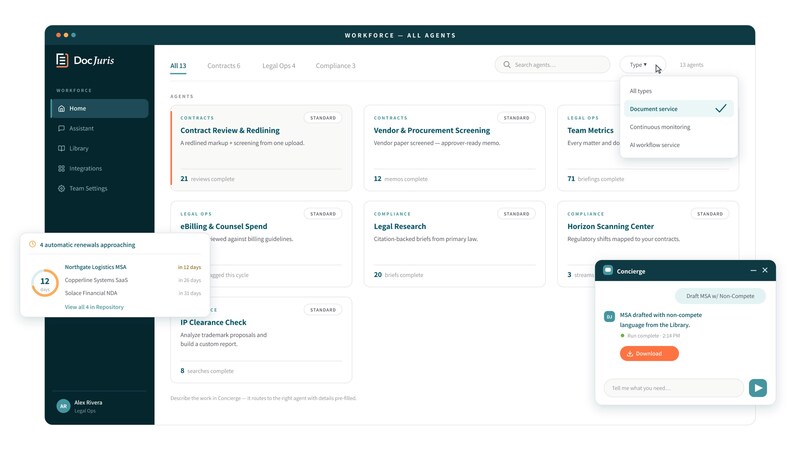Click the 21 reviews complete count
Image resolution: width=800 pixels, height=450 pixels.
tap(207, 179)
